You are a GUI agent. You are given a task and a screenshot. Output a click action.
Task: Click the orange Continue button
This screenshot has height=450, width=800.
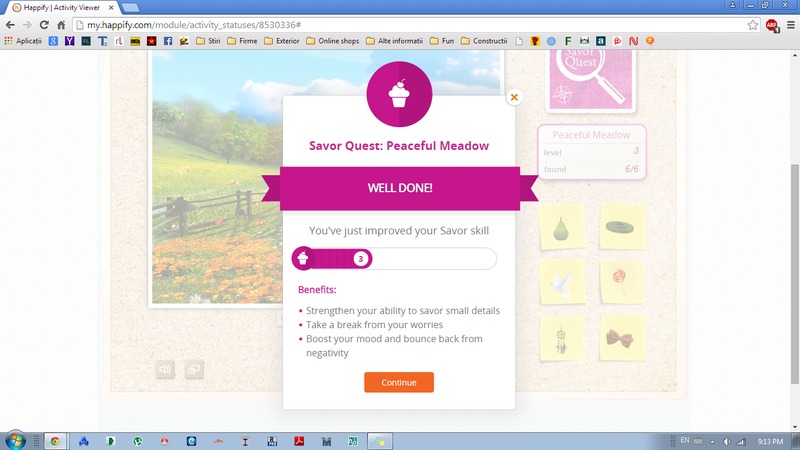pyautogui.click(x=398, y=382)
